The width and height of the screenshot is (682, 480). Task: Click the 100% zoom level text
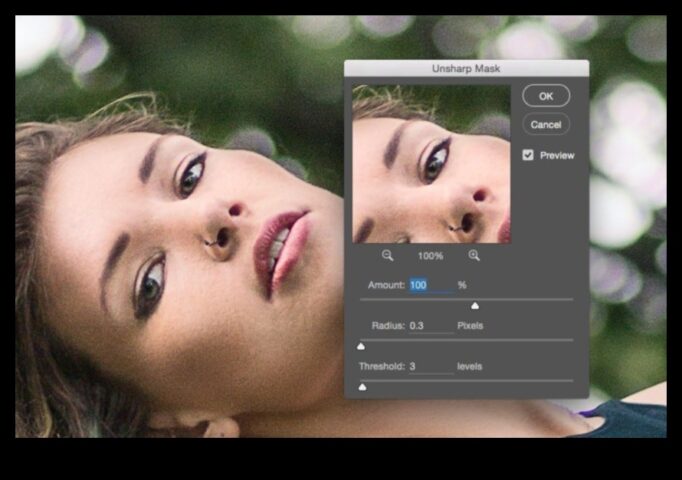point(430,256)
